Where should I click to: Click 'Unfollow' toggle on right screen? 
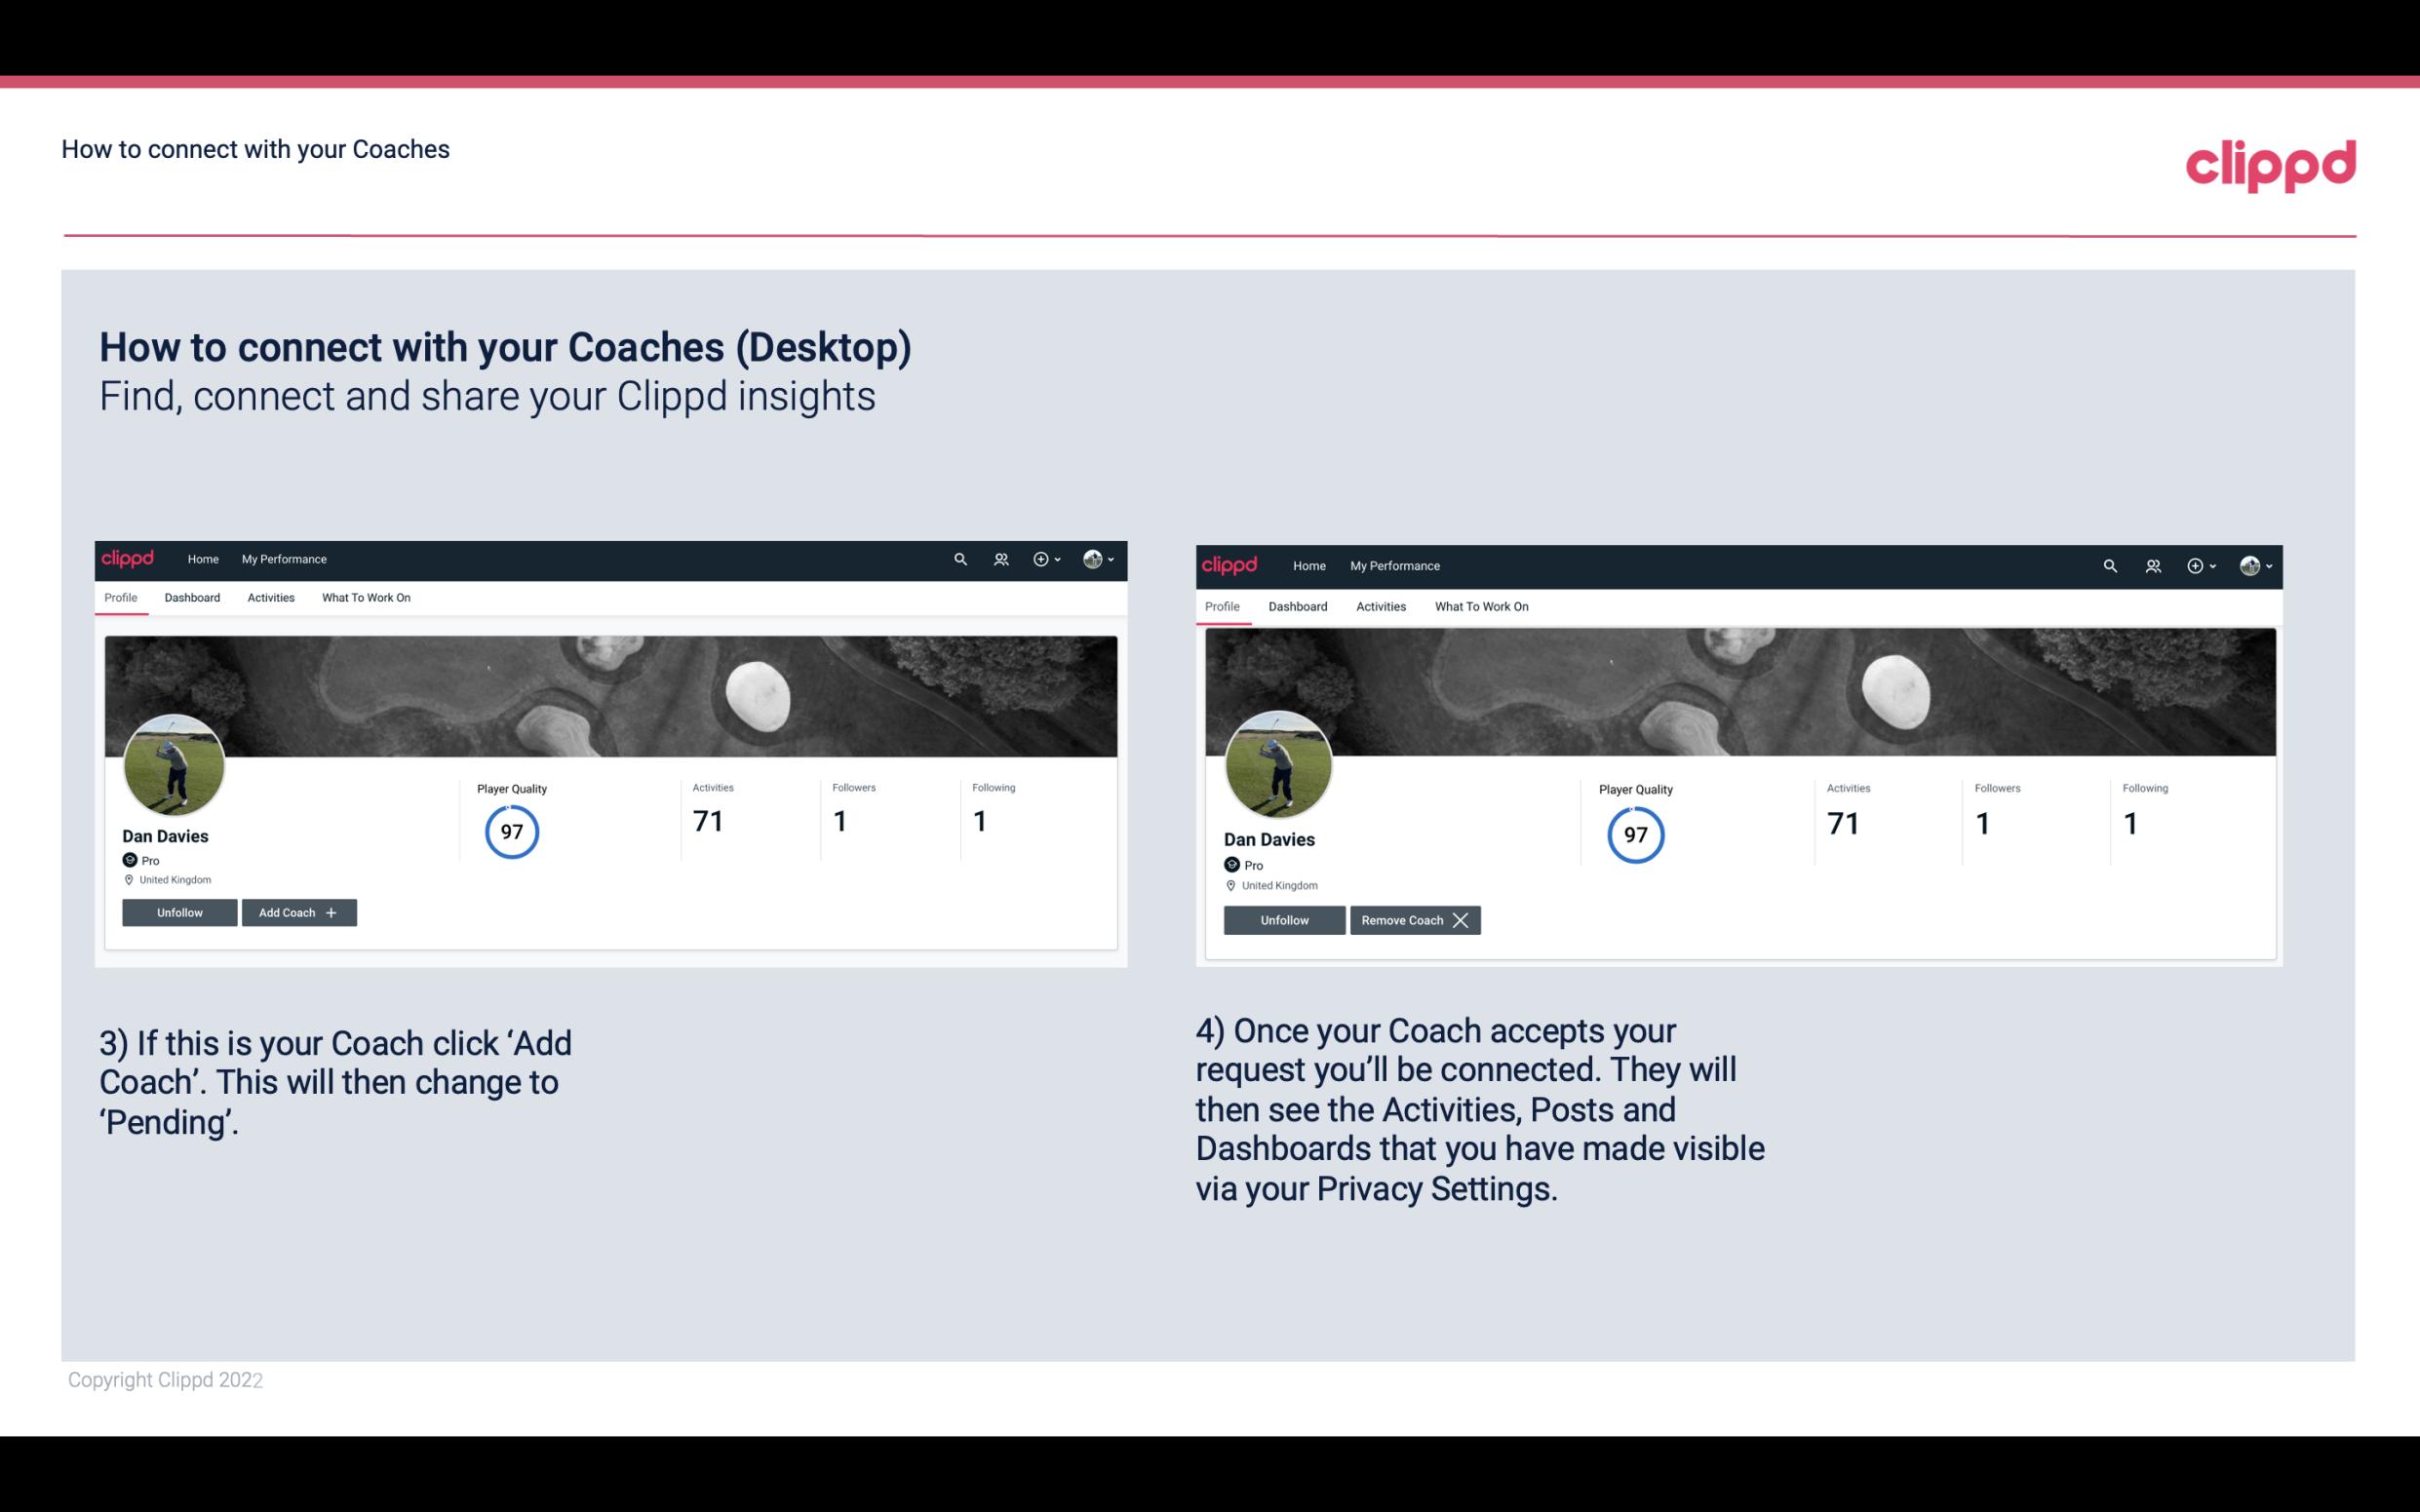(x=1284, y=919)
